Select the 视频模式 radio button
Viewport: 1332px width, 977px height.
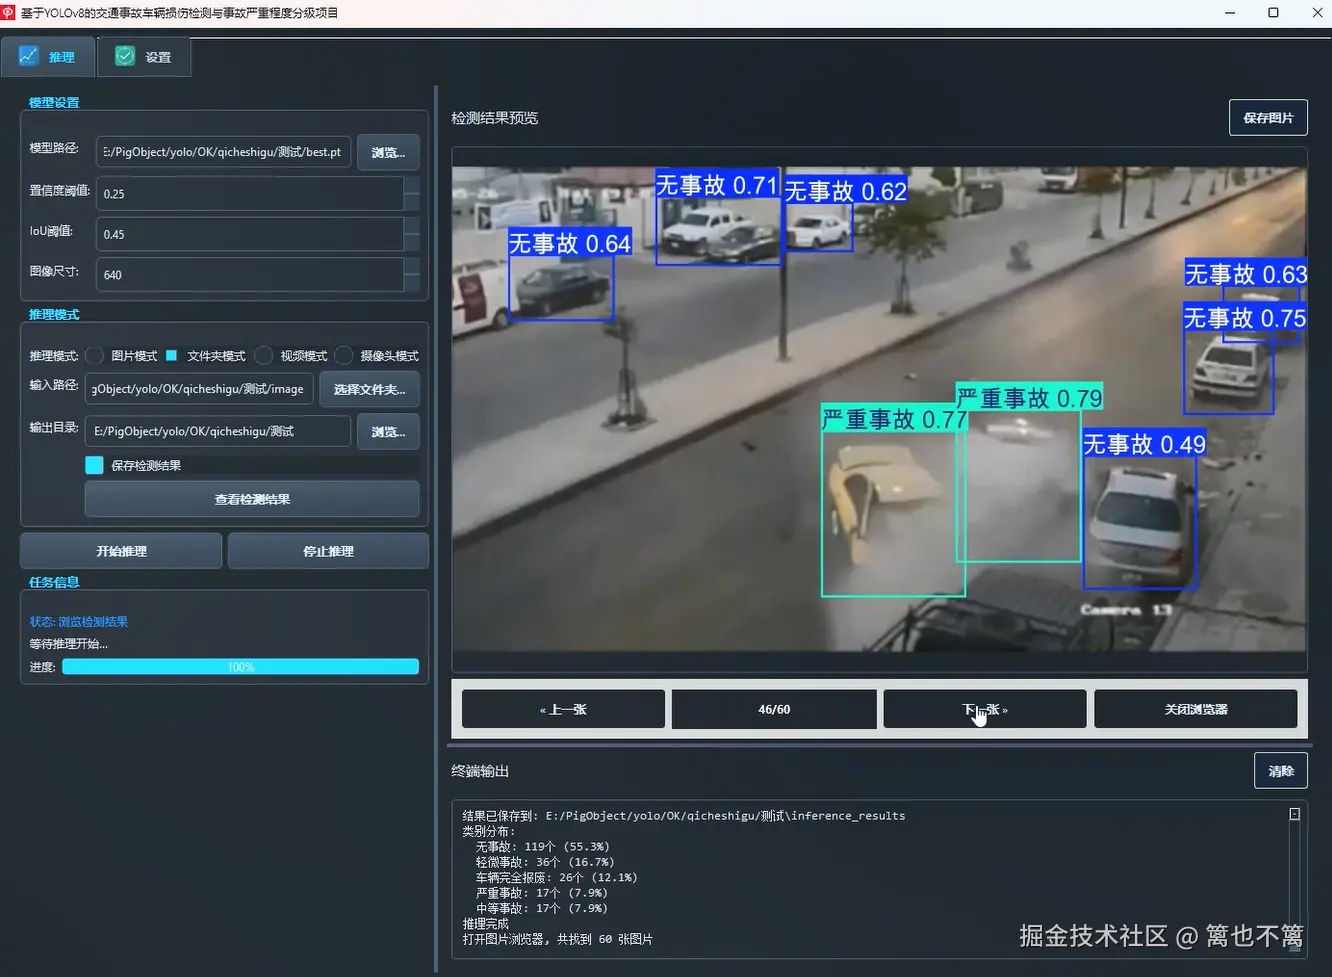pos(264,355)
